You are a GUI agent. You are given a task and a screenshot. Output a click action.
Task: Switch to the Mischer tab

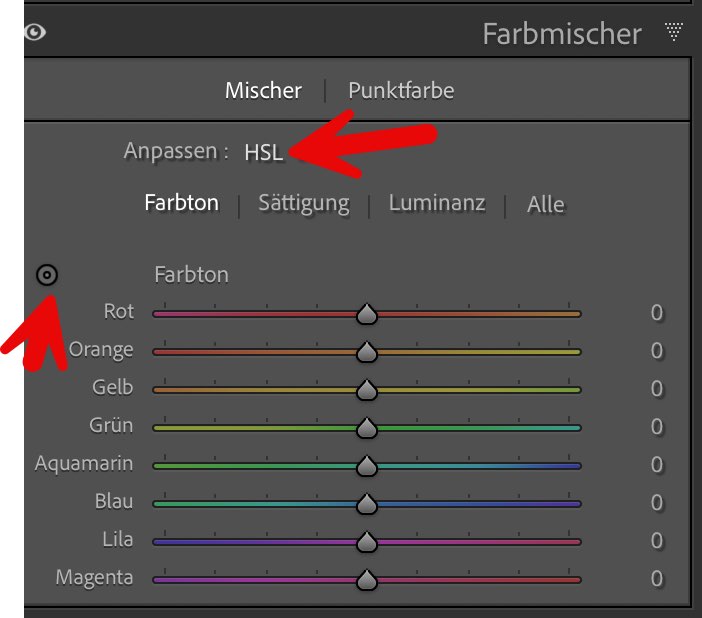[263, 90]
